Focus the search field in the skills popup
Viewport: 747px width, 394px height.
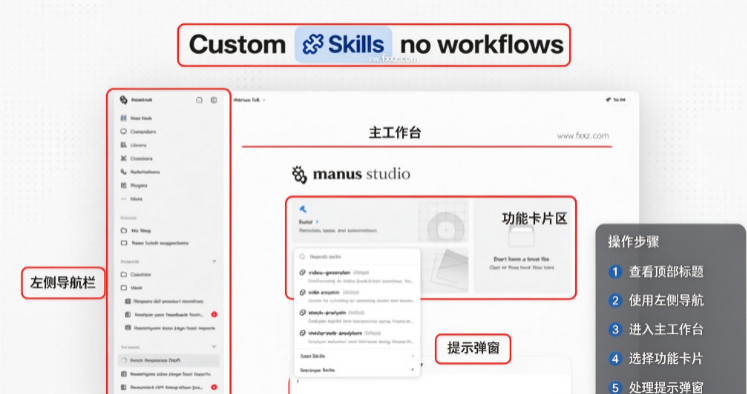tap(357, 256)
